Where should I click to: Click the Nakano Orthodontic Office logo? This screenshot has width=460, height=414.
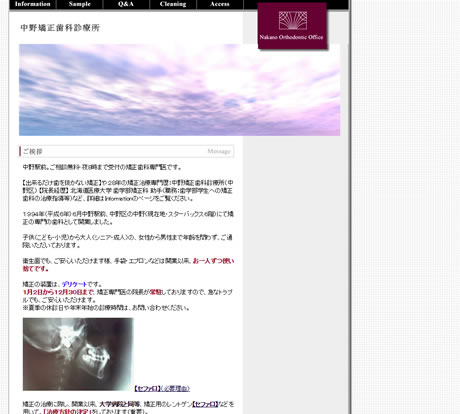pos(292,26)
